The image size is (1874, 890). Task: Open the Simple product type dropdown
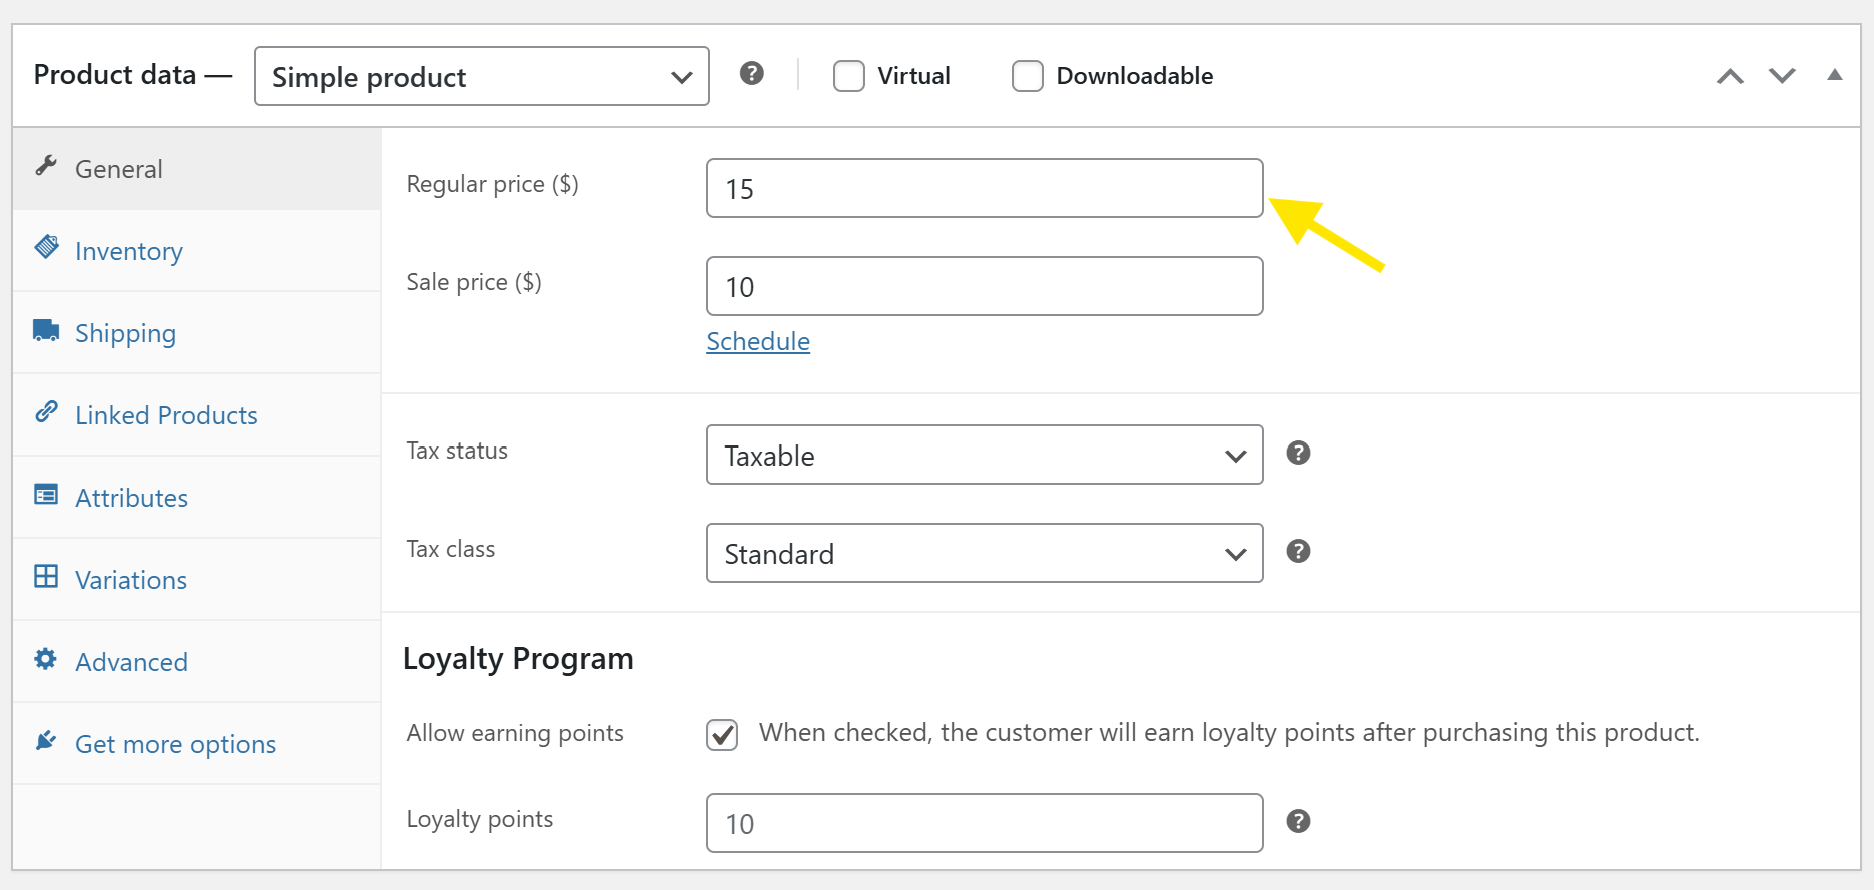pyautogui.click(x=481, y=76)
